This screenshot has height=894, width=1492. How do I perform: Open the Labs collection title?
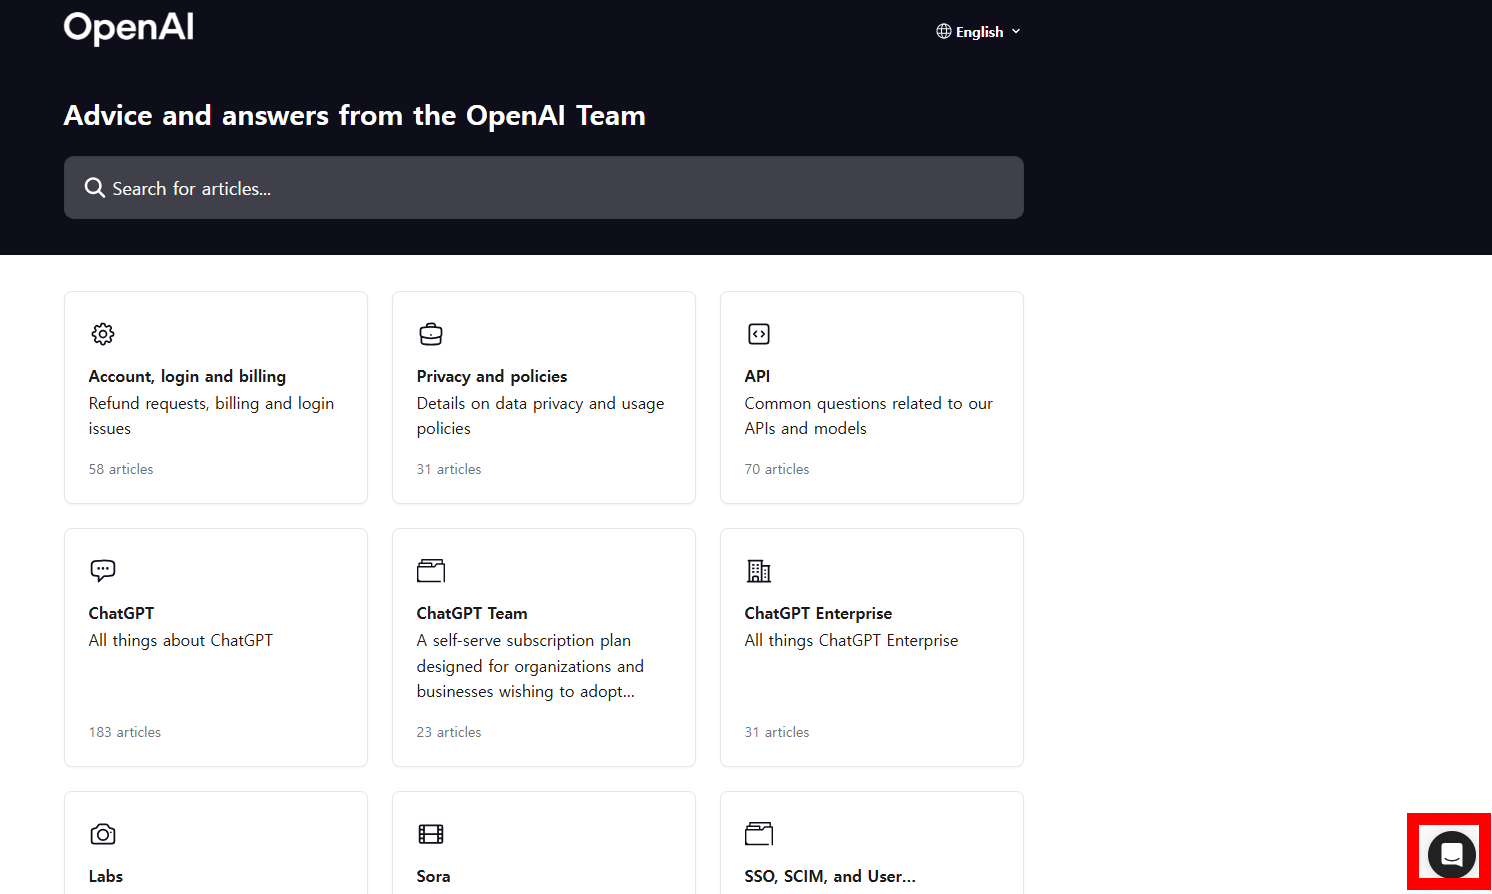click(x=106, y=876)
